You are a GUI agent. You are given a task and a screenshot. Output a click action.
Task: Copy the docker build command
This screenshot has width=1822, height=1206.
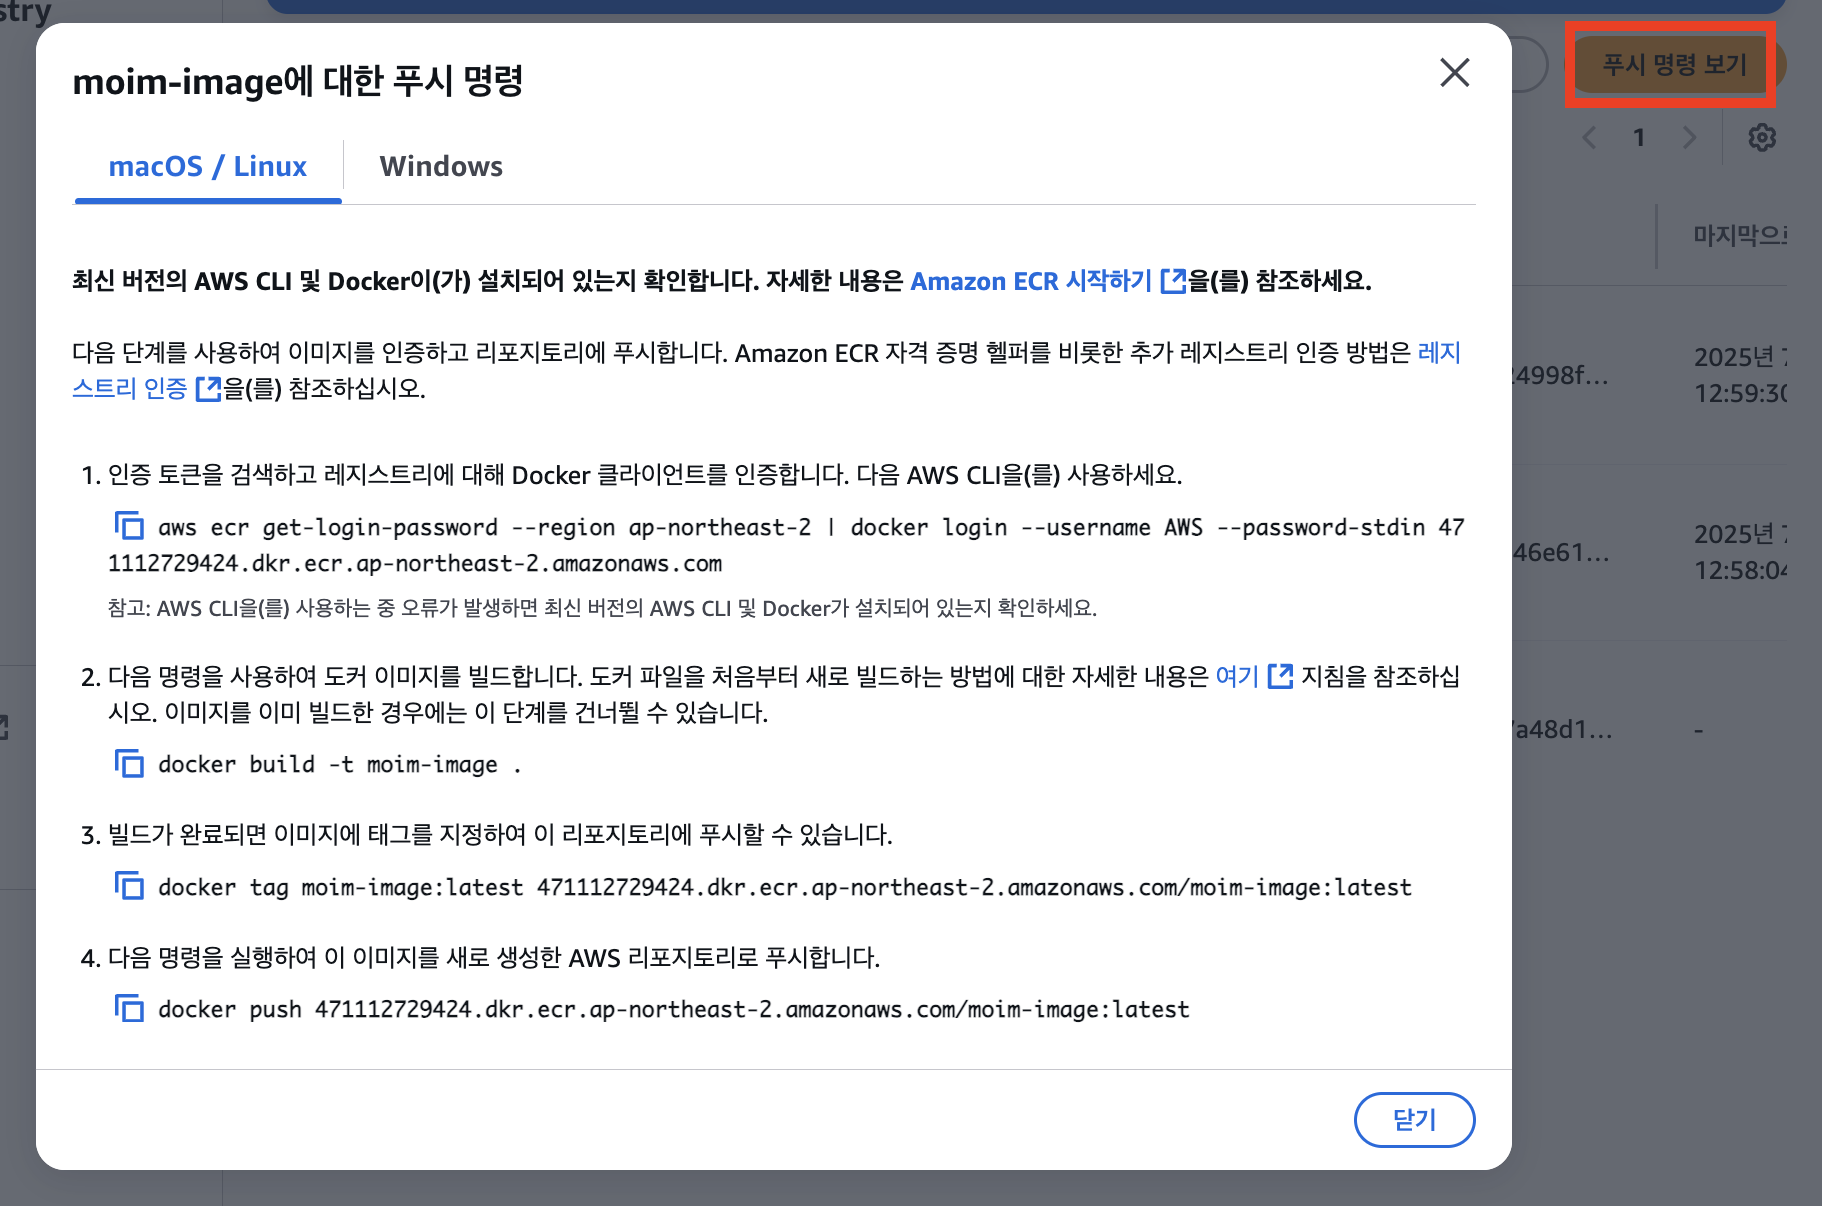click(129, 763)
